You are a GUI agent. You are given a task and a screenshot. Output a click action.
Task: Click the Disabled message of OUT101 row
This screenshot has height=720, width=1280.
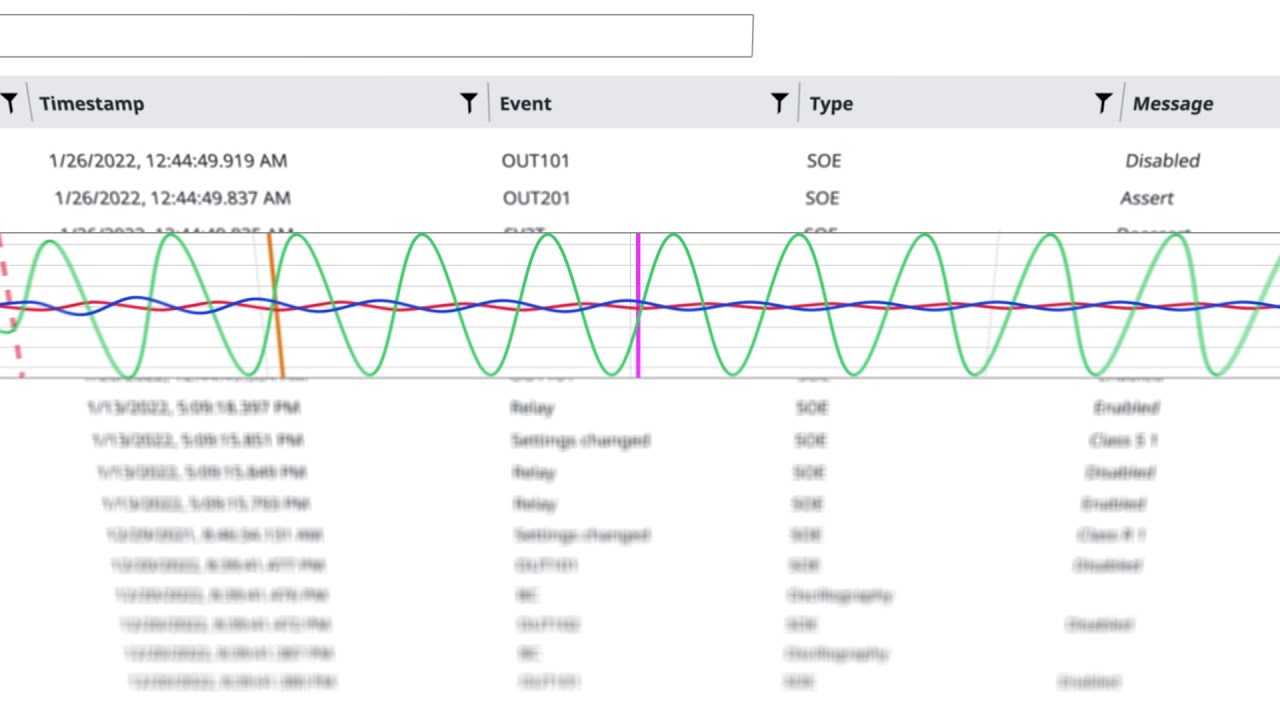1162,160
